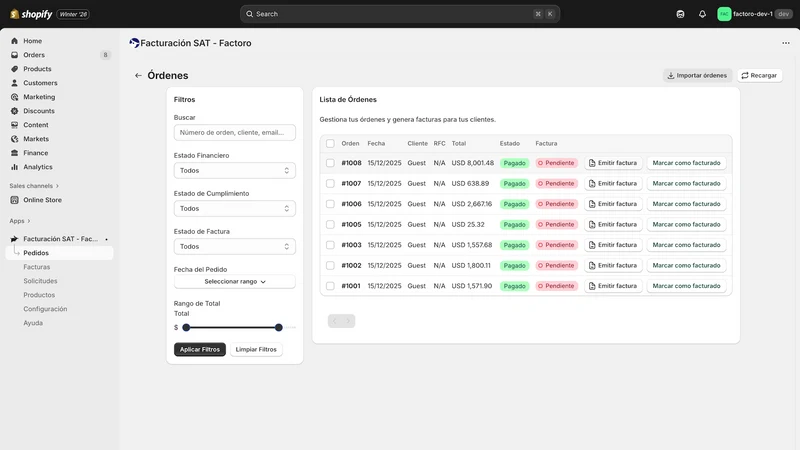
Task: Check the box for order #1003
Action: point(330,245)
